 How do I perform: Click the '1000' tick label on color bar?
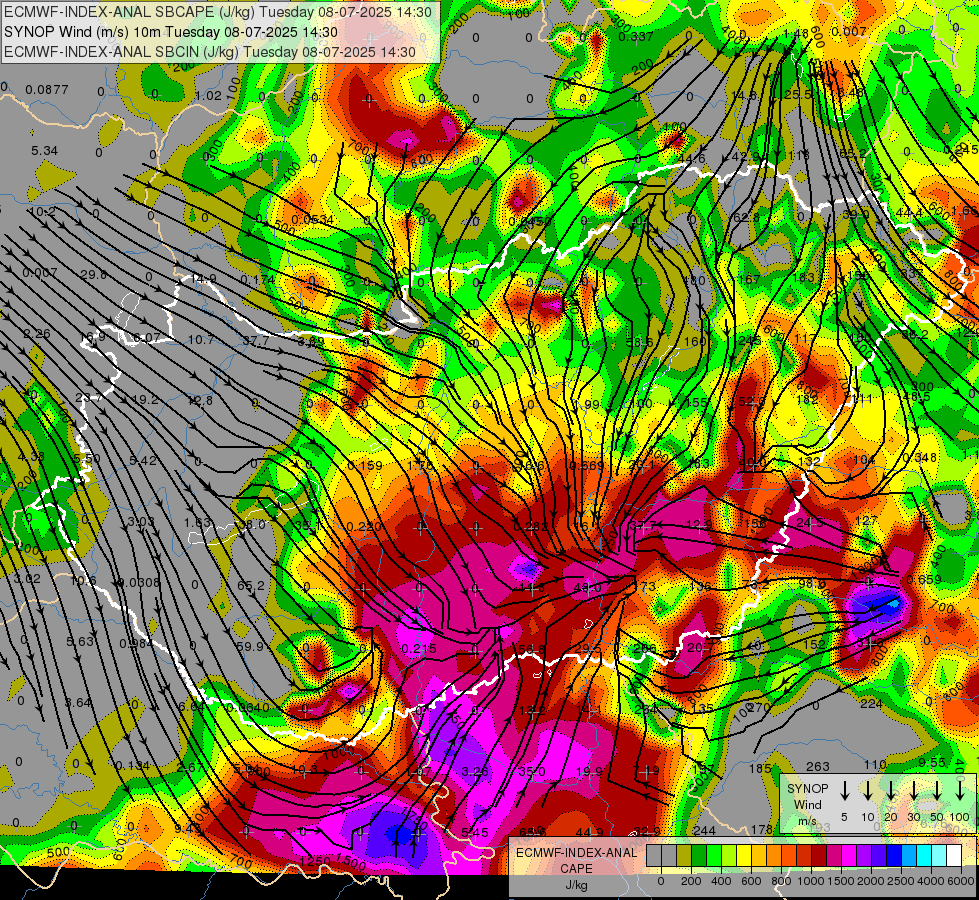pos(811,881)
